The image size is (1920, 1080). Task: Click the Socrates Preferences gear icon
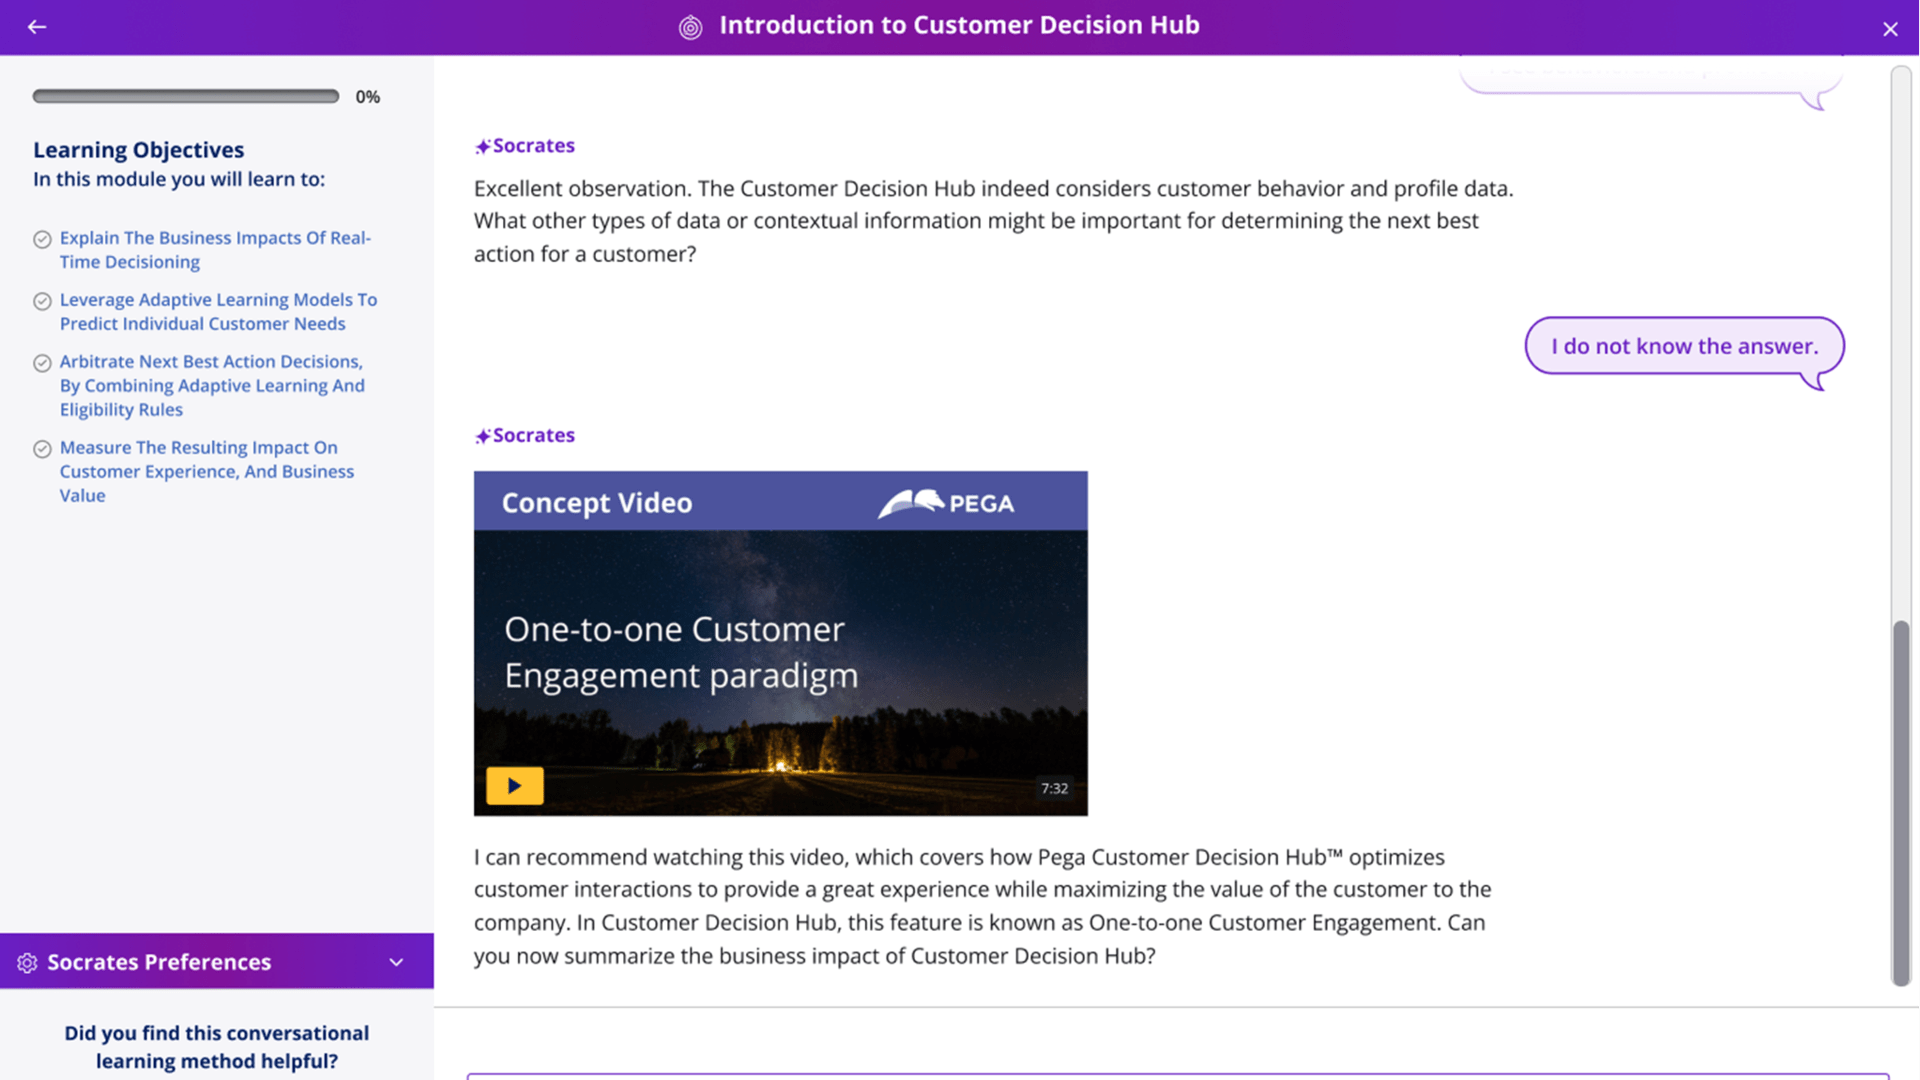[27, 962]
